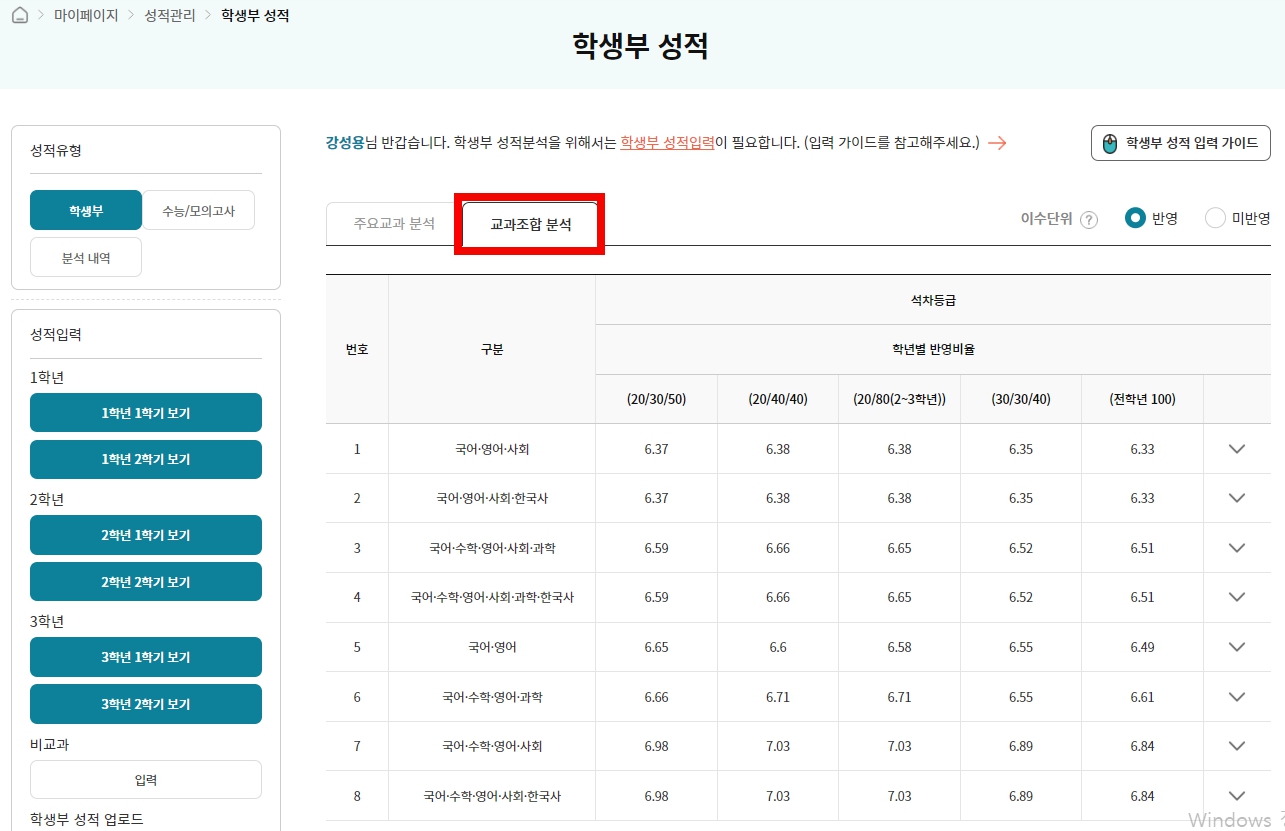Select the 교과조합 분석 tab
This screenshot has height=831, width=1285.
point(530,225)
